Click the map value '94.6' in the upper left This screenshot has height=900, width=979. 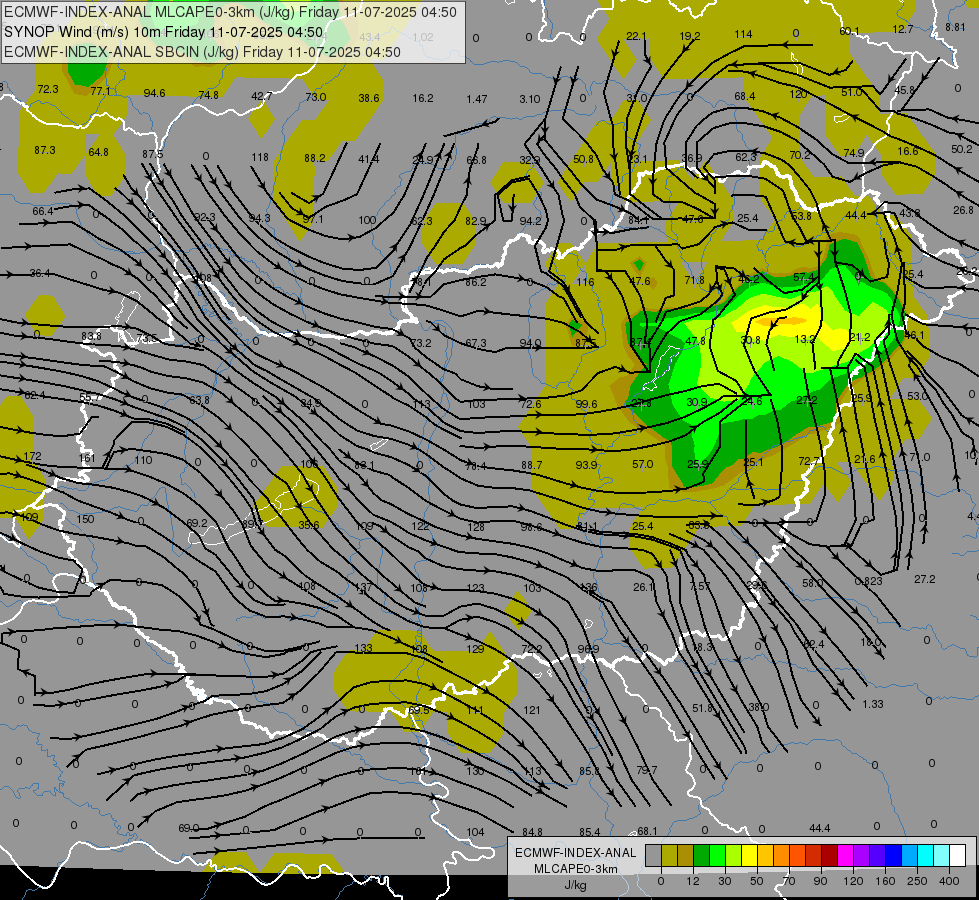(x=154, y=93)
